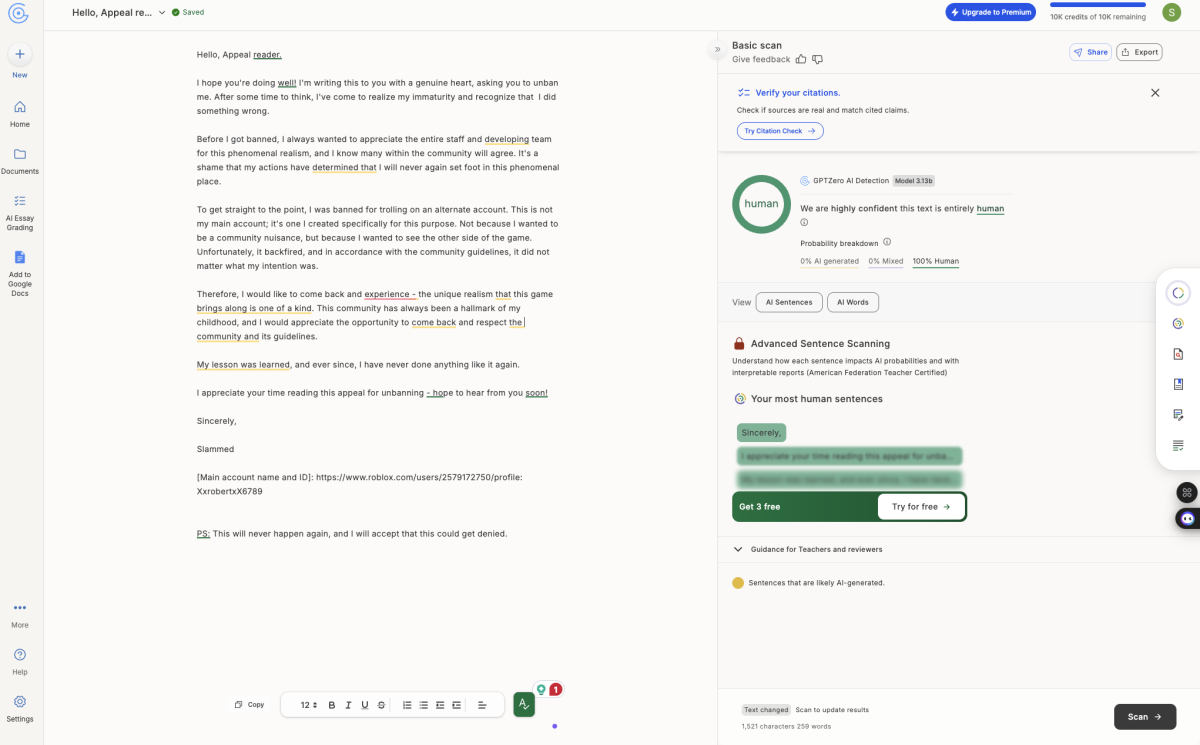Dismiss the Verify your citations banner
The height and width of the screenshot is (745, 1200).
[x=1155, y=93]
